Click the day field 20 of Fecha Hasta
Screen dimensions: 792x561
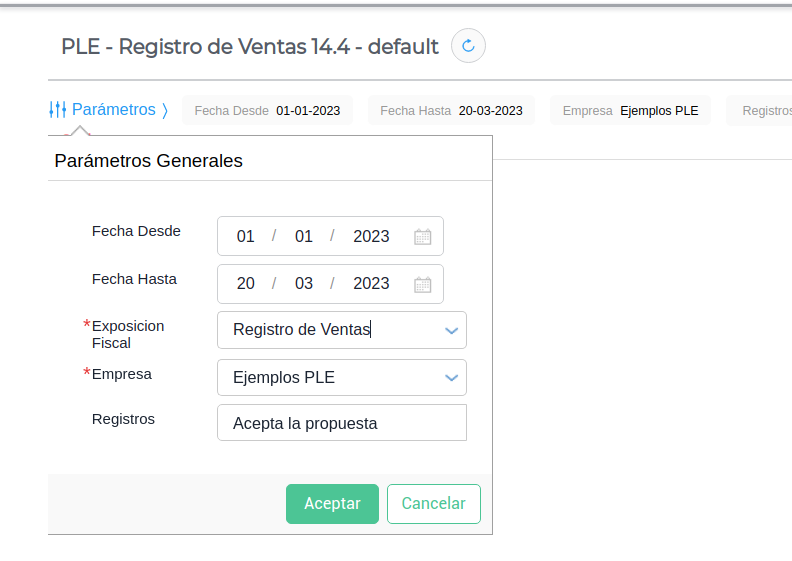(245, 284)
